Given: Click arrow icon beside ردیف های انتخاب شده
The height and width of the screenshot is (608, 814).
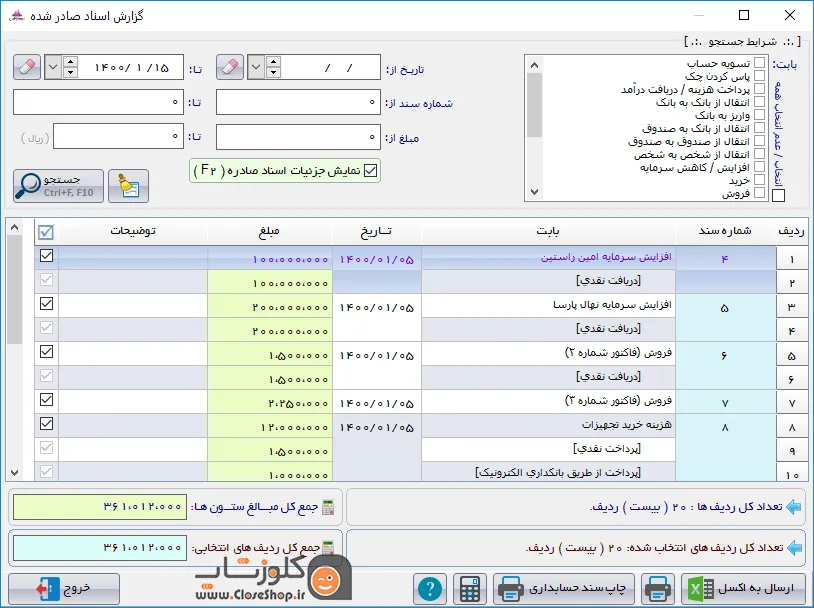Looking at the screenshot, I should point(794,547).
